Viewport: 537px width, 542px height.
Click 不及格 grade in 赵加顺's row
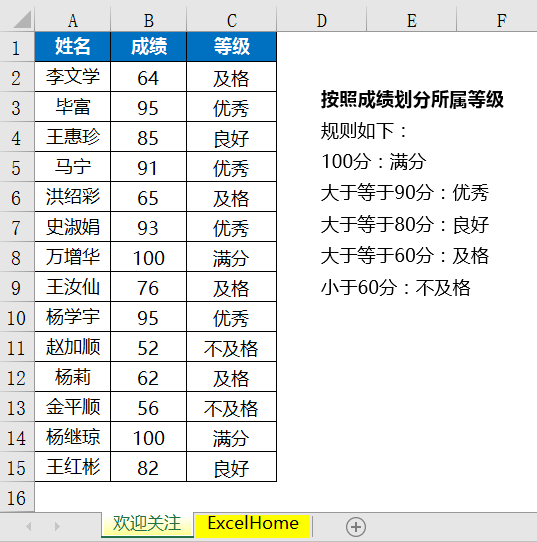pyautogui.click(x=232, y=347)
